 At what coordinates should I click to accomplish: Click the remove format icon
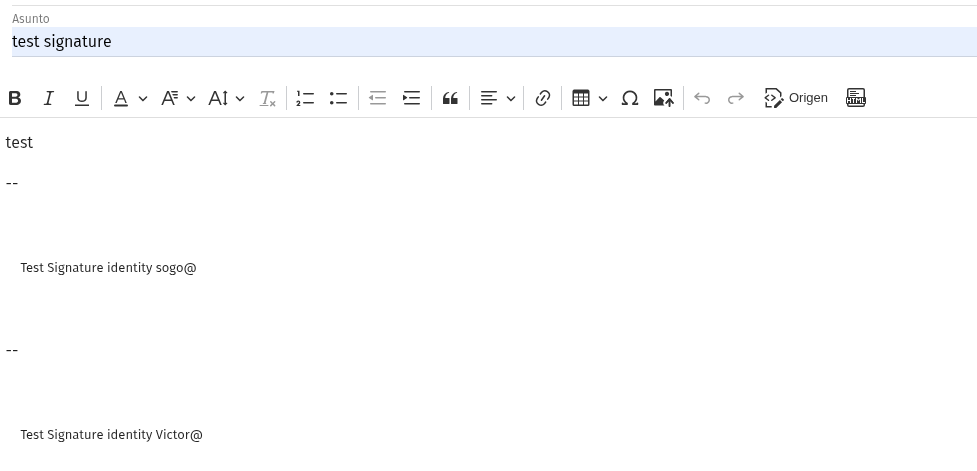(x=267, y=98)
